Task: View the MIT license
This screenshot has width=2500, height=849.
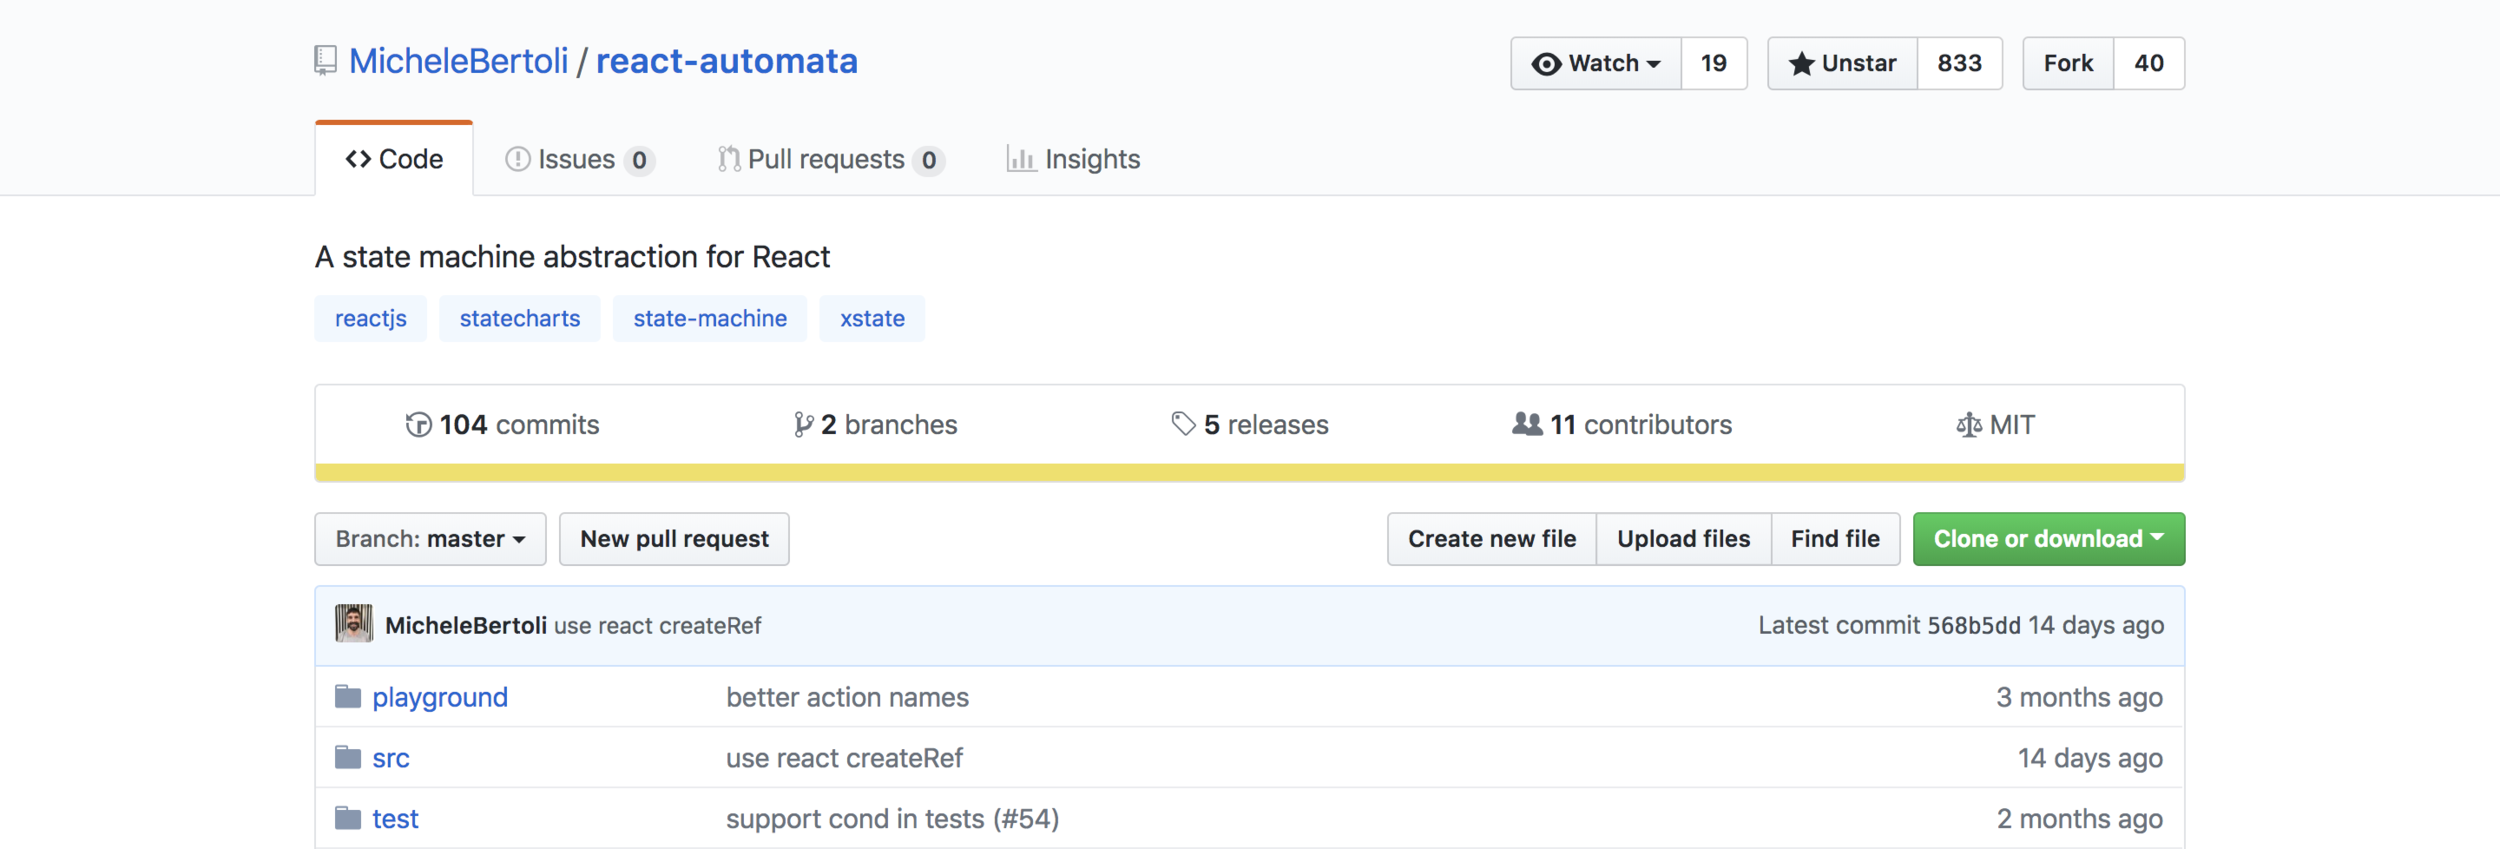Action: pos(1995,425)
